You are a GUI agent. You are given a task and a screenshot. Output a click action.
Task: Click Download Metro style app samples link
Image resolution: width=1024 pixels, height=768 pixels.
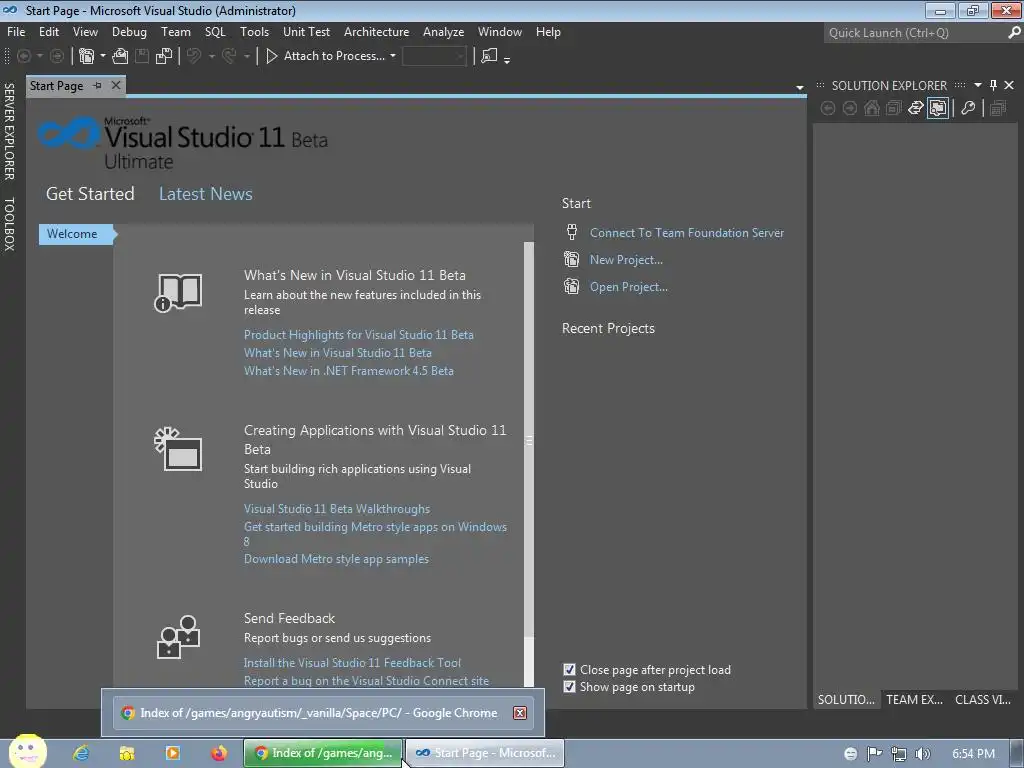point(336,559)
